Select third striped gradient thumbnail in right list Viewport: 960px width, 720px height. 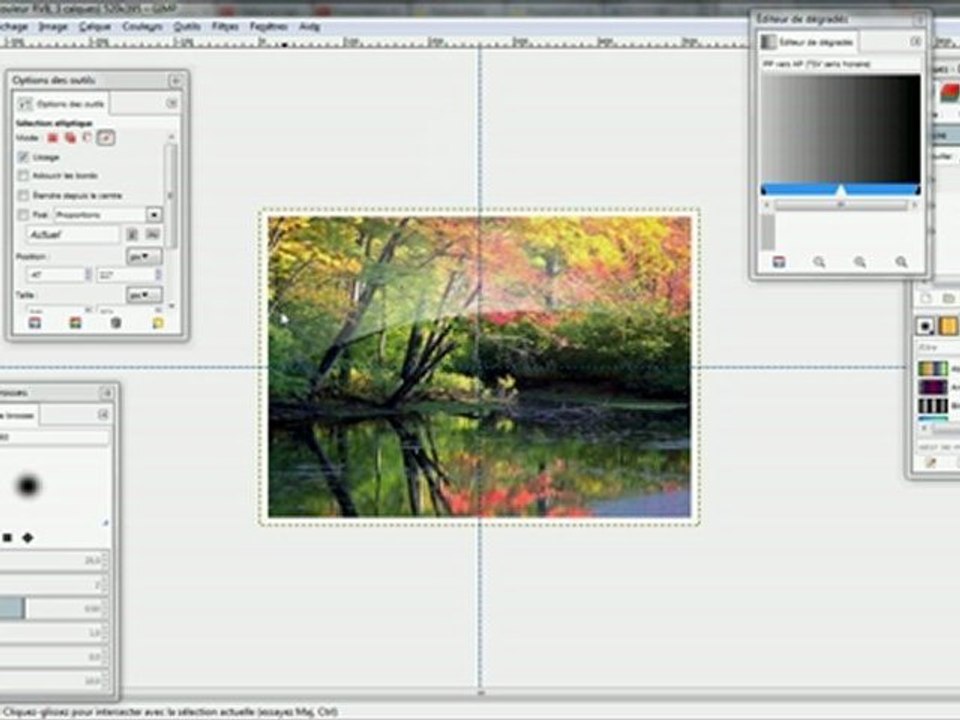(932, 406)
